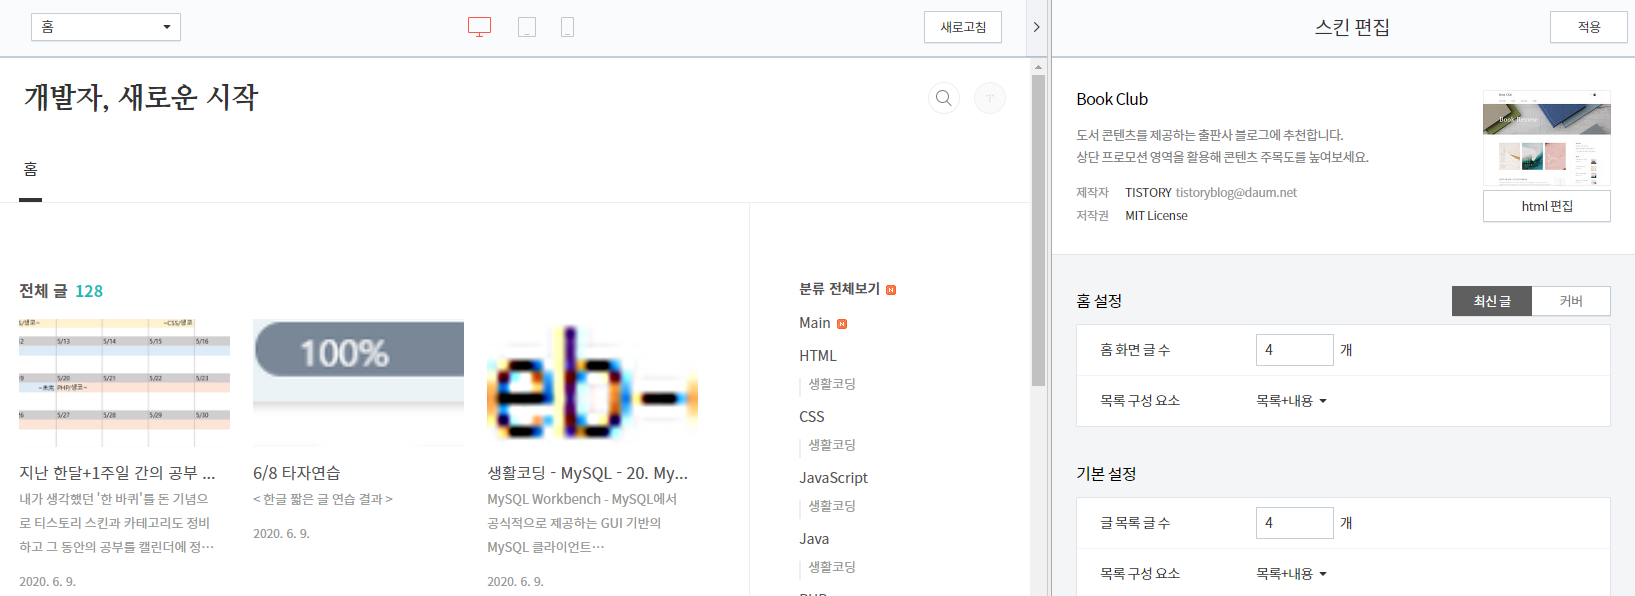Click the blog title 개발자, 새로운 시작
The image size is (1635, 596).
[141, 97]
